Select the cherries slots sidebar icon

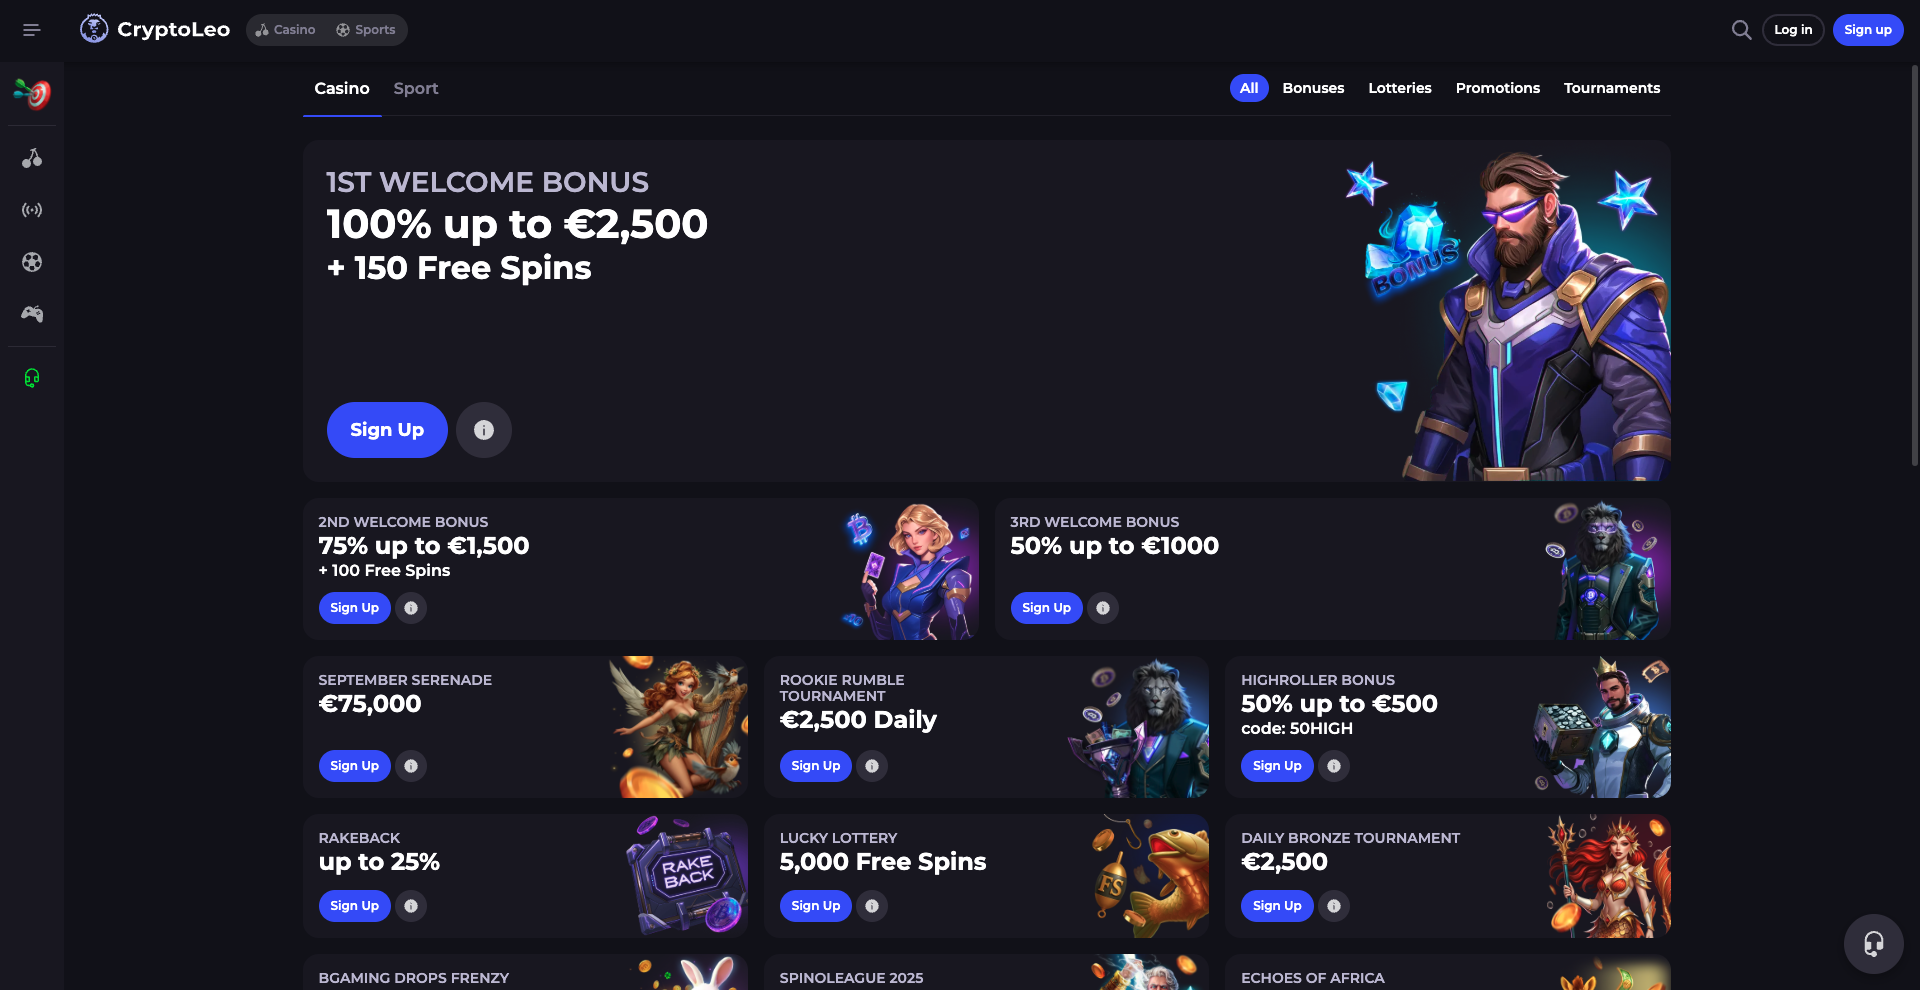32,158
